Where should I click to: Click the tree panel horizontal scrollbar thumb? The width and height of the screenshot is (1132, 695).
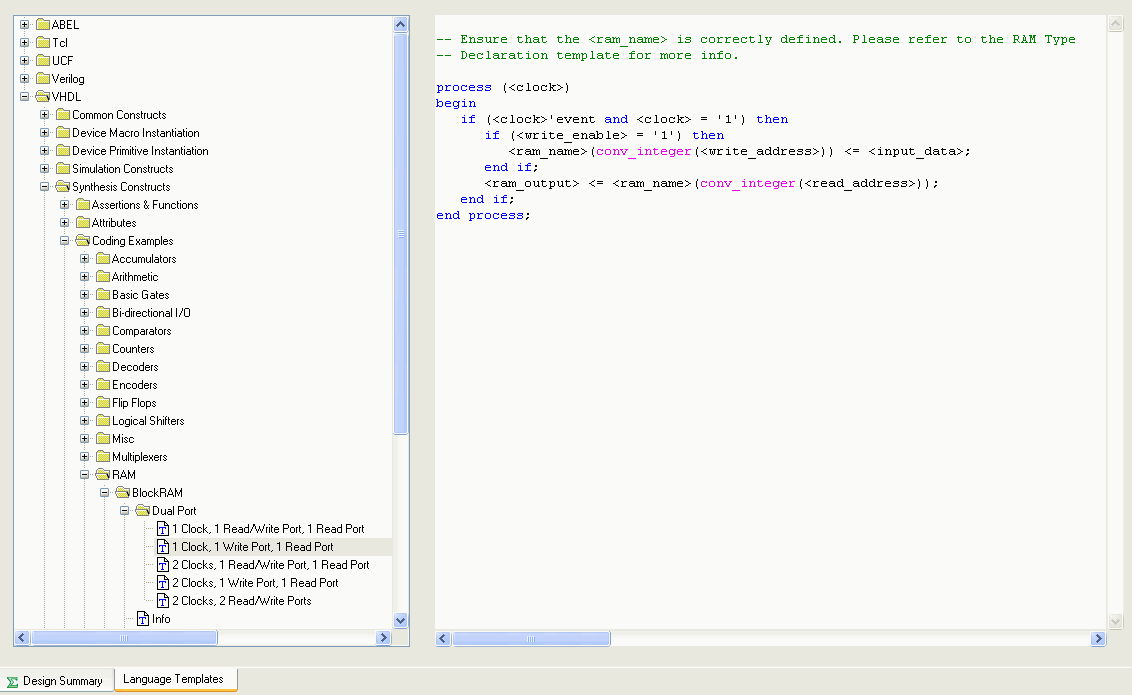(x=124, y=638)
